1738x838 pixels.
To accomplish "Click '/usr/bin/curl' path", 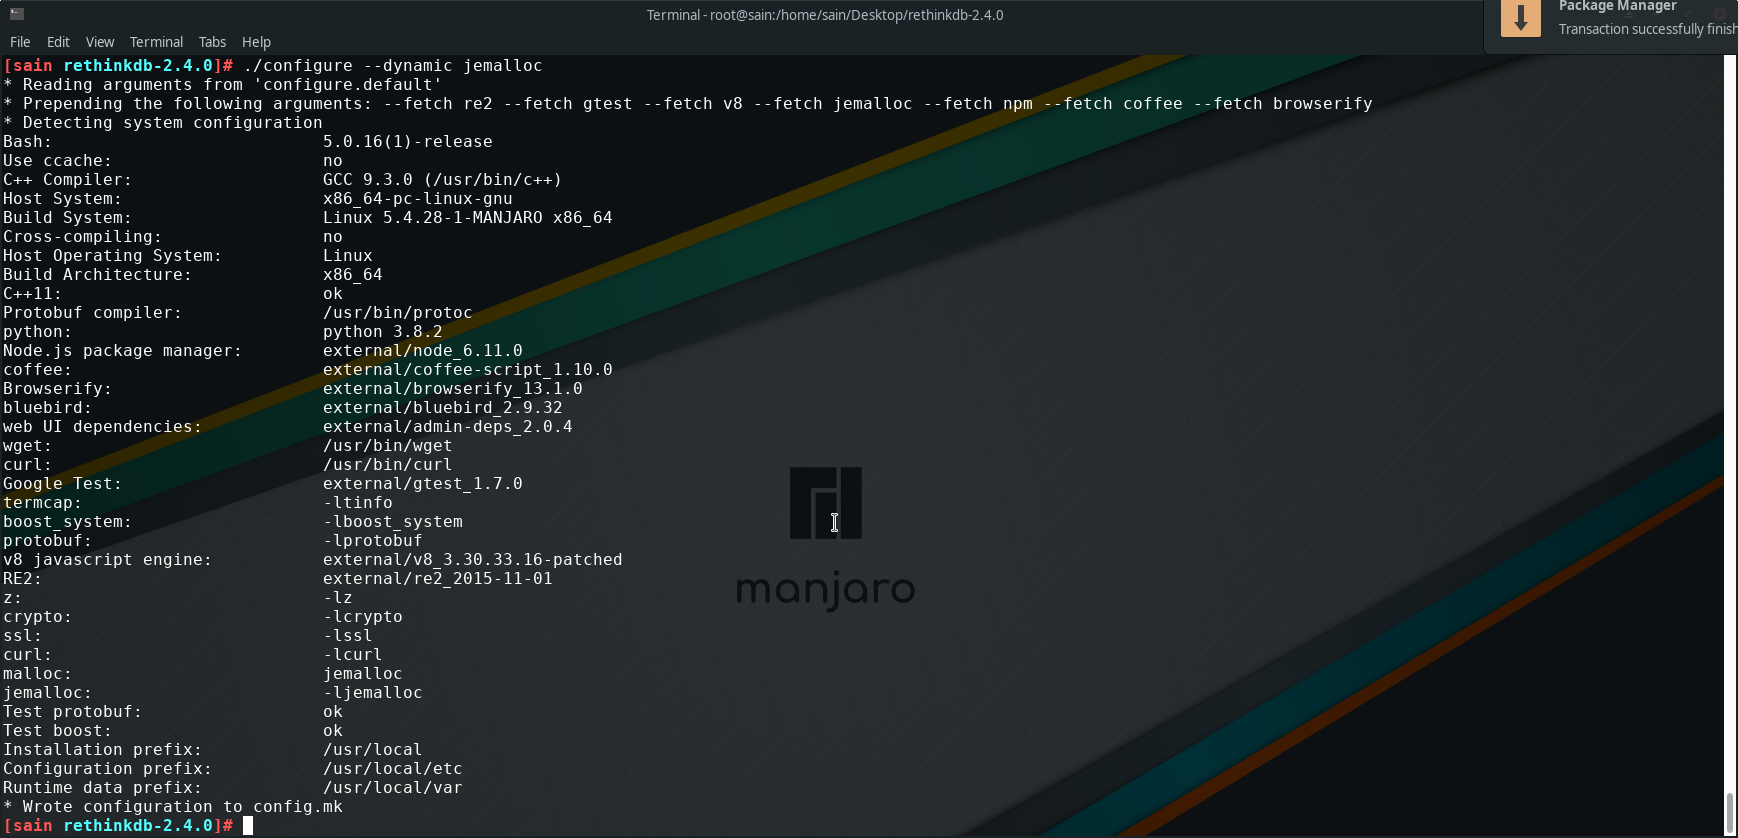I will point(387,465).
